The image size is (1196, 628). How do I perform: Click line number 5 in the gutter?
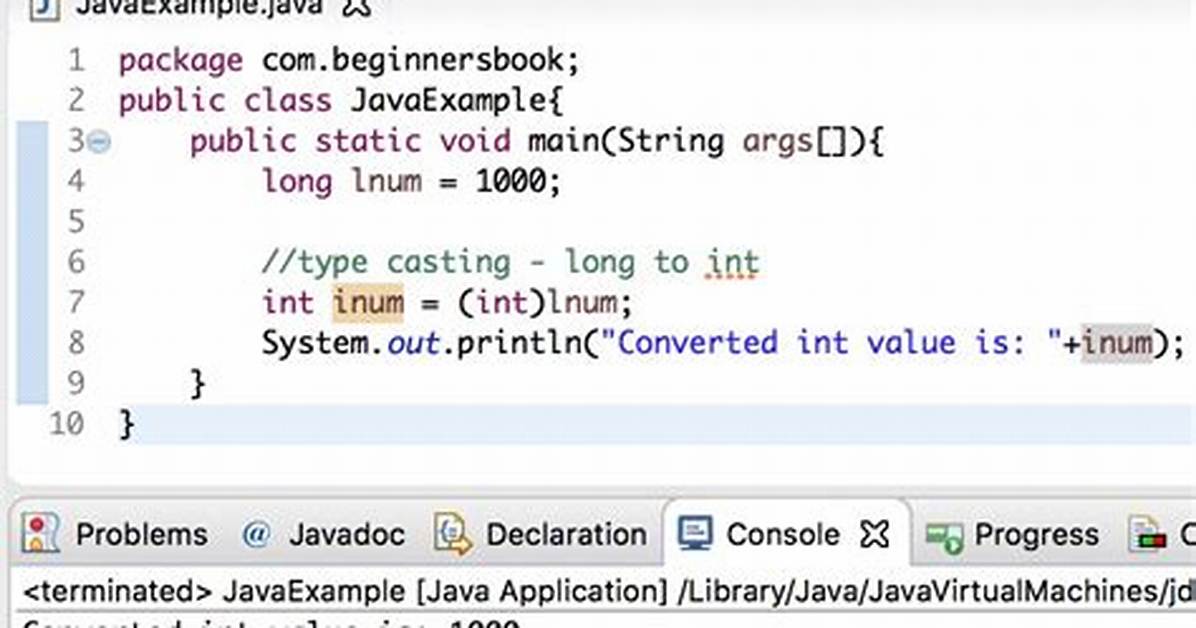pyautogui.click(x=76, y=222)
